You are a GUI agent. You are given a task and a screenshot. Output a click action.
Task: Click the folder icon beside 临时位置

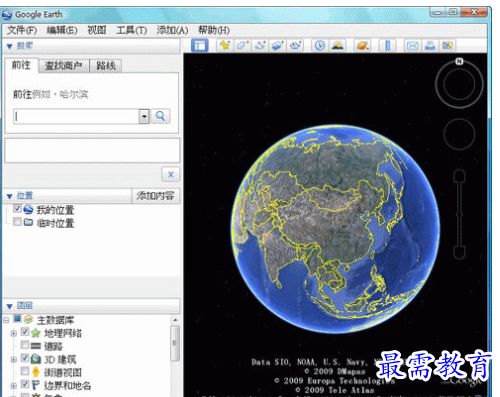click(x=28, y=222)
